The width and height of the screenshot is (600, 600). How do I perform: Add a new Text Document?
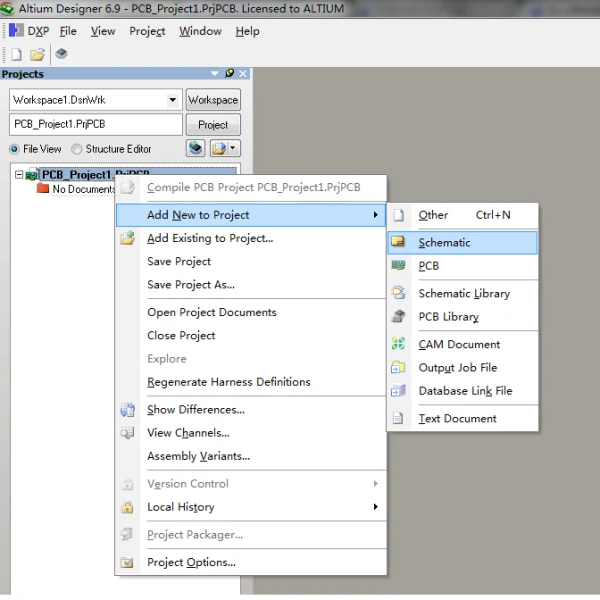tap(463, 419)
